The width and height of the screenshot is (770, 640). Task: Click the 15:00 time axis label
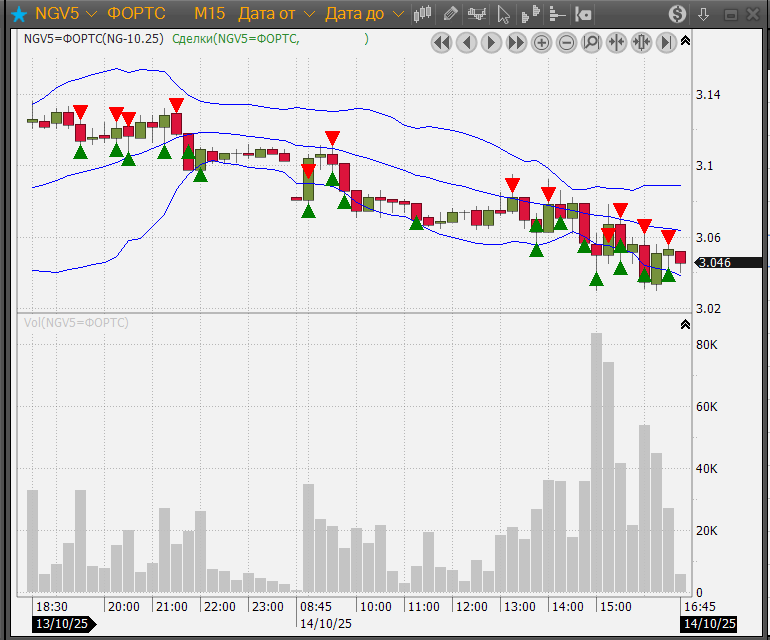tap(616, 607)
